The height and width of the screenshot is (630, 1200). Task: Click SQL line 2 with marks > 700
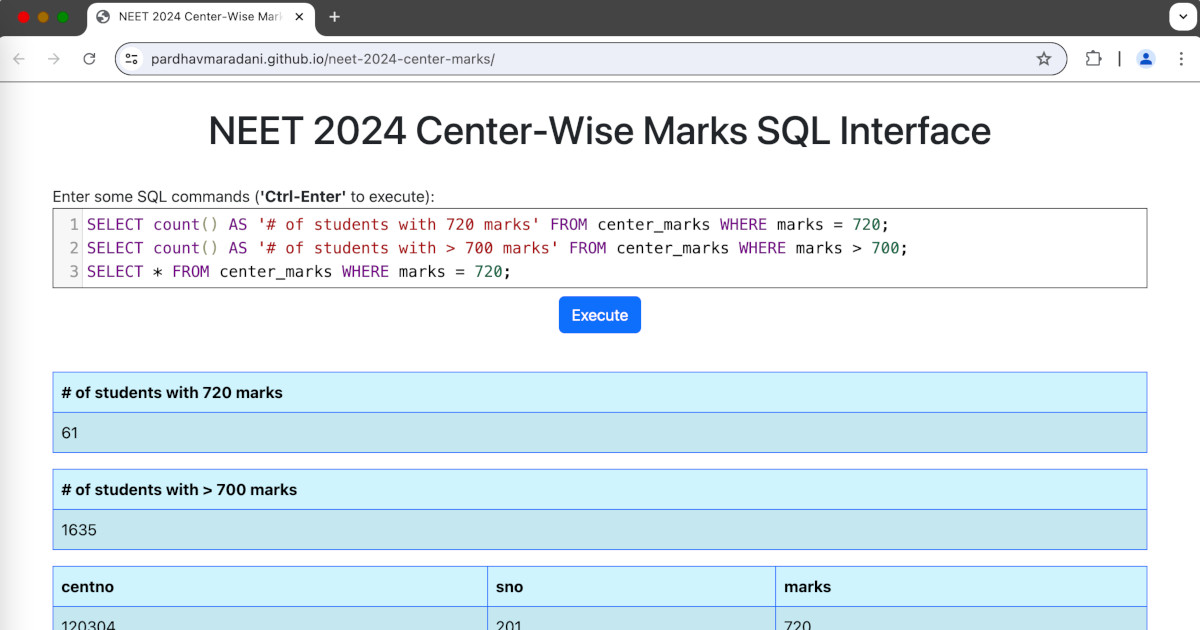[x=497, y=248]
